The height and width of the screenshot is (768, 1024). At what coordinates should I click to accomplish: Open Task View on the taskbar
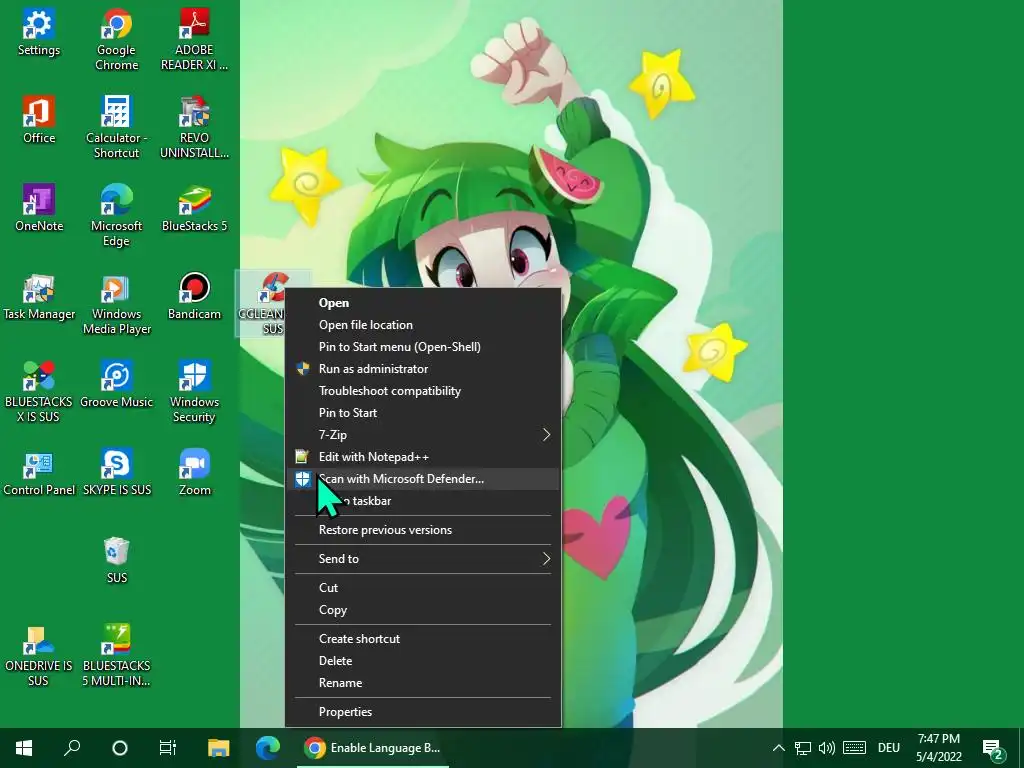[168, 748]
